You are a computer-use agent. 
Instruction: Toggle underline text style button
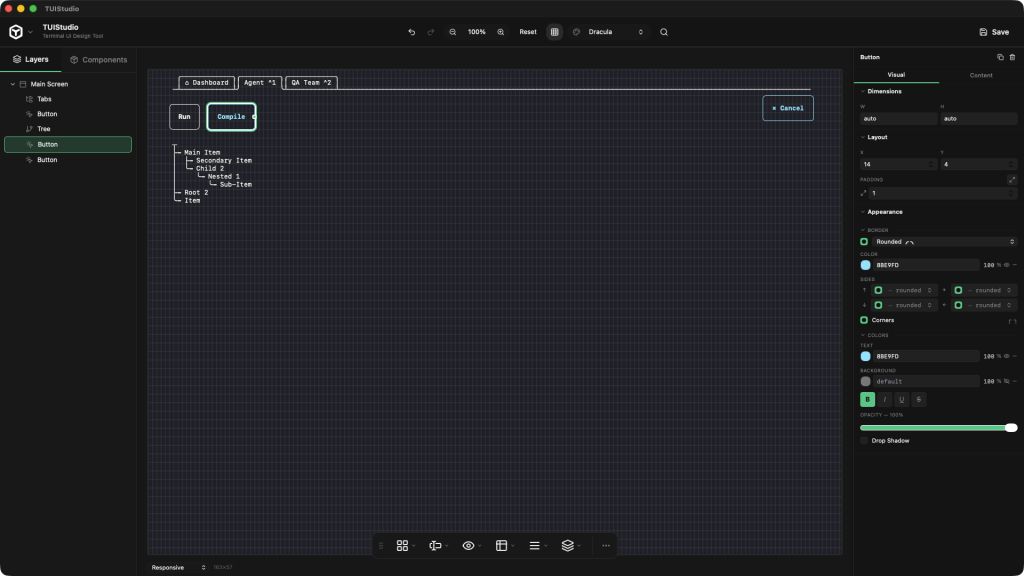pyautogui.click(x=901, y=400)
